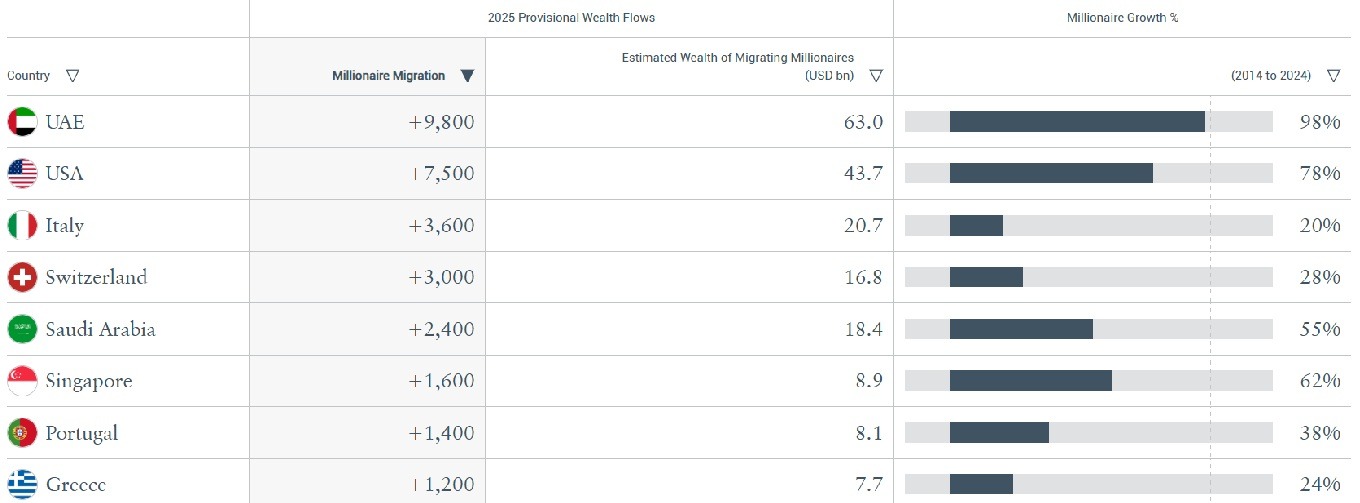Image resolution: width=1360 pixels, height=503 pixels.
Task: Click the UAE flag icon
Action: pyautogui.click(x=22, y=122)
